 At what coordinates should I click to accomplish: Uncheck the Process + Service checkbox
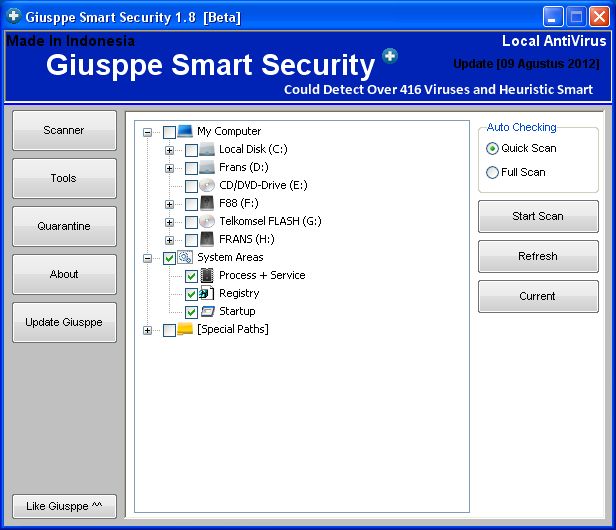[191, 277]
